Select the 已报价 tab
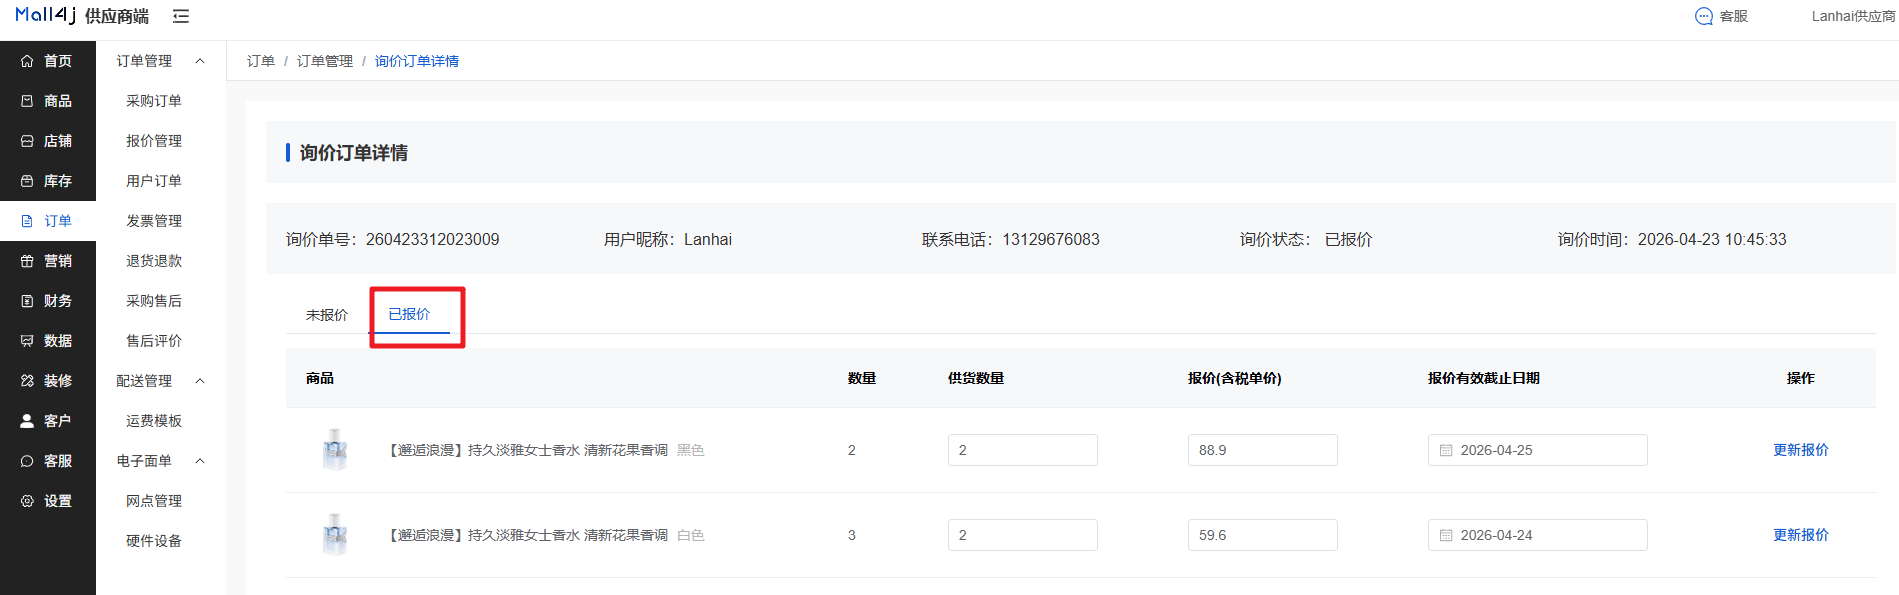The image size is (1899, 595). pyautogui.click(x=409, y=314)
